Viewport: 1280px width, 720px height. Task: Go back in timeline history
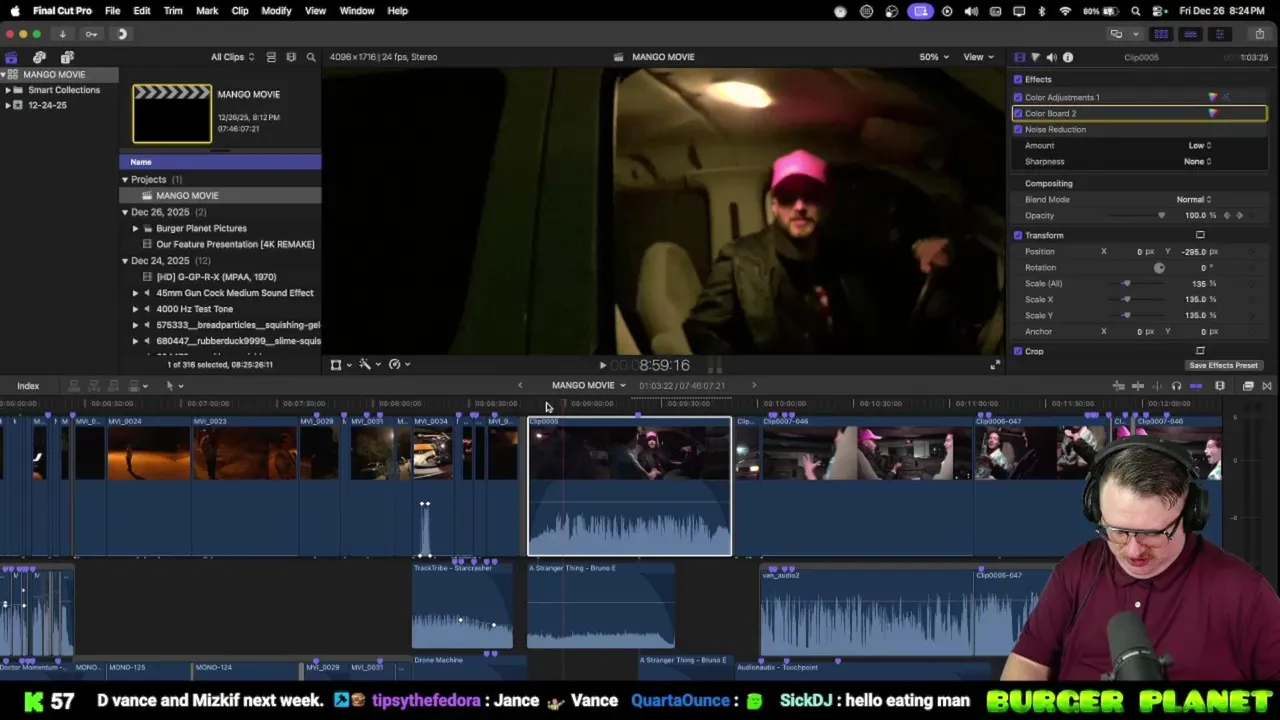[x=520, y=385]
